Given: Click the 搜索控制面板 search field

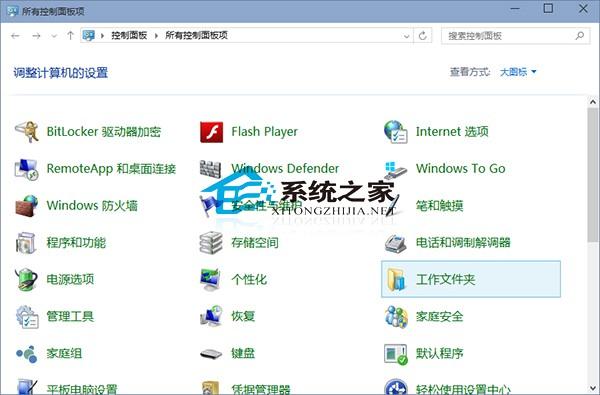Looking at the screenshot, I should coord(515,36).
